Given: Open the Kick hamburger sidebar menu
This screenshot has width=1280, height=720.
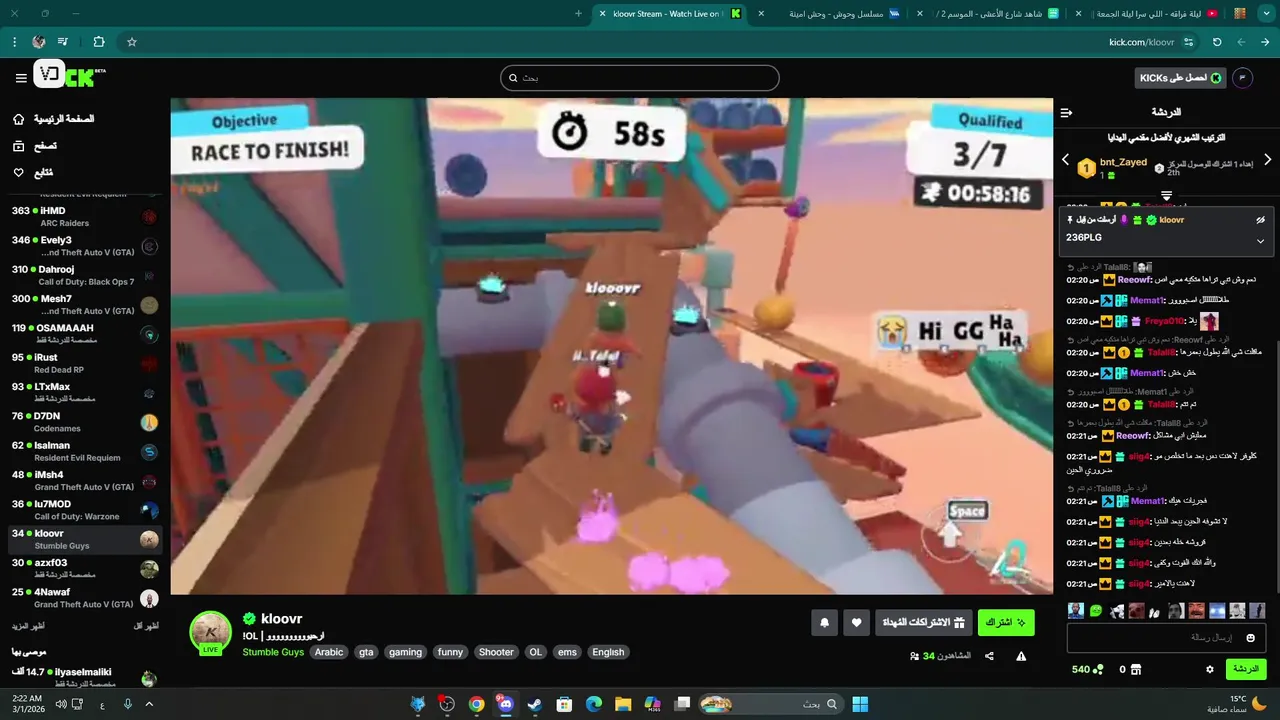Looking at the screenshot, I should click(x=21, y=78).
